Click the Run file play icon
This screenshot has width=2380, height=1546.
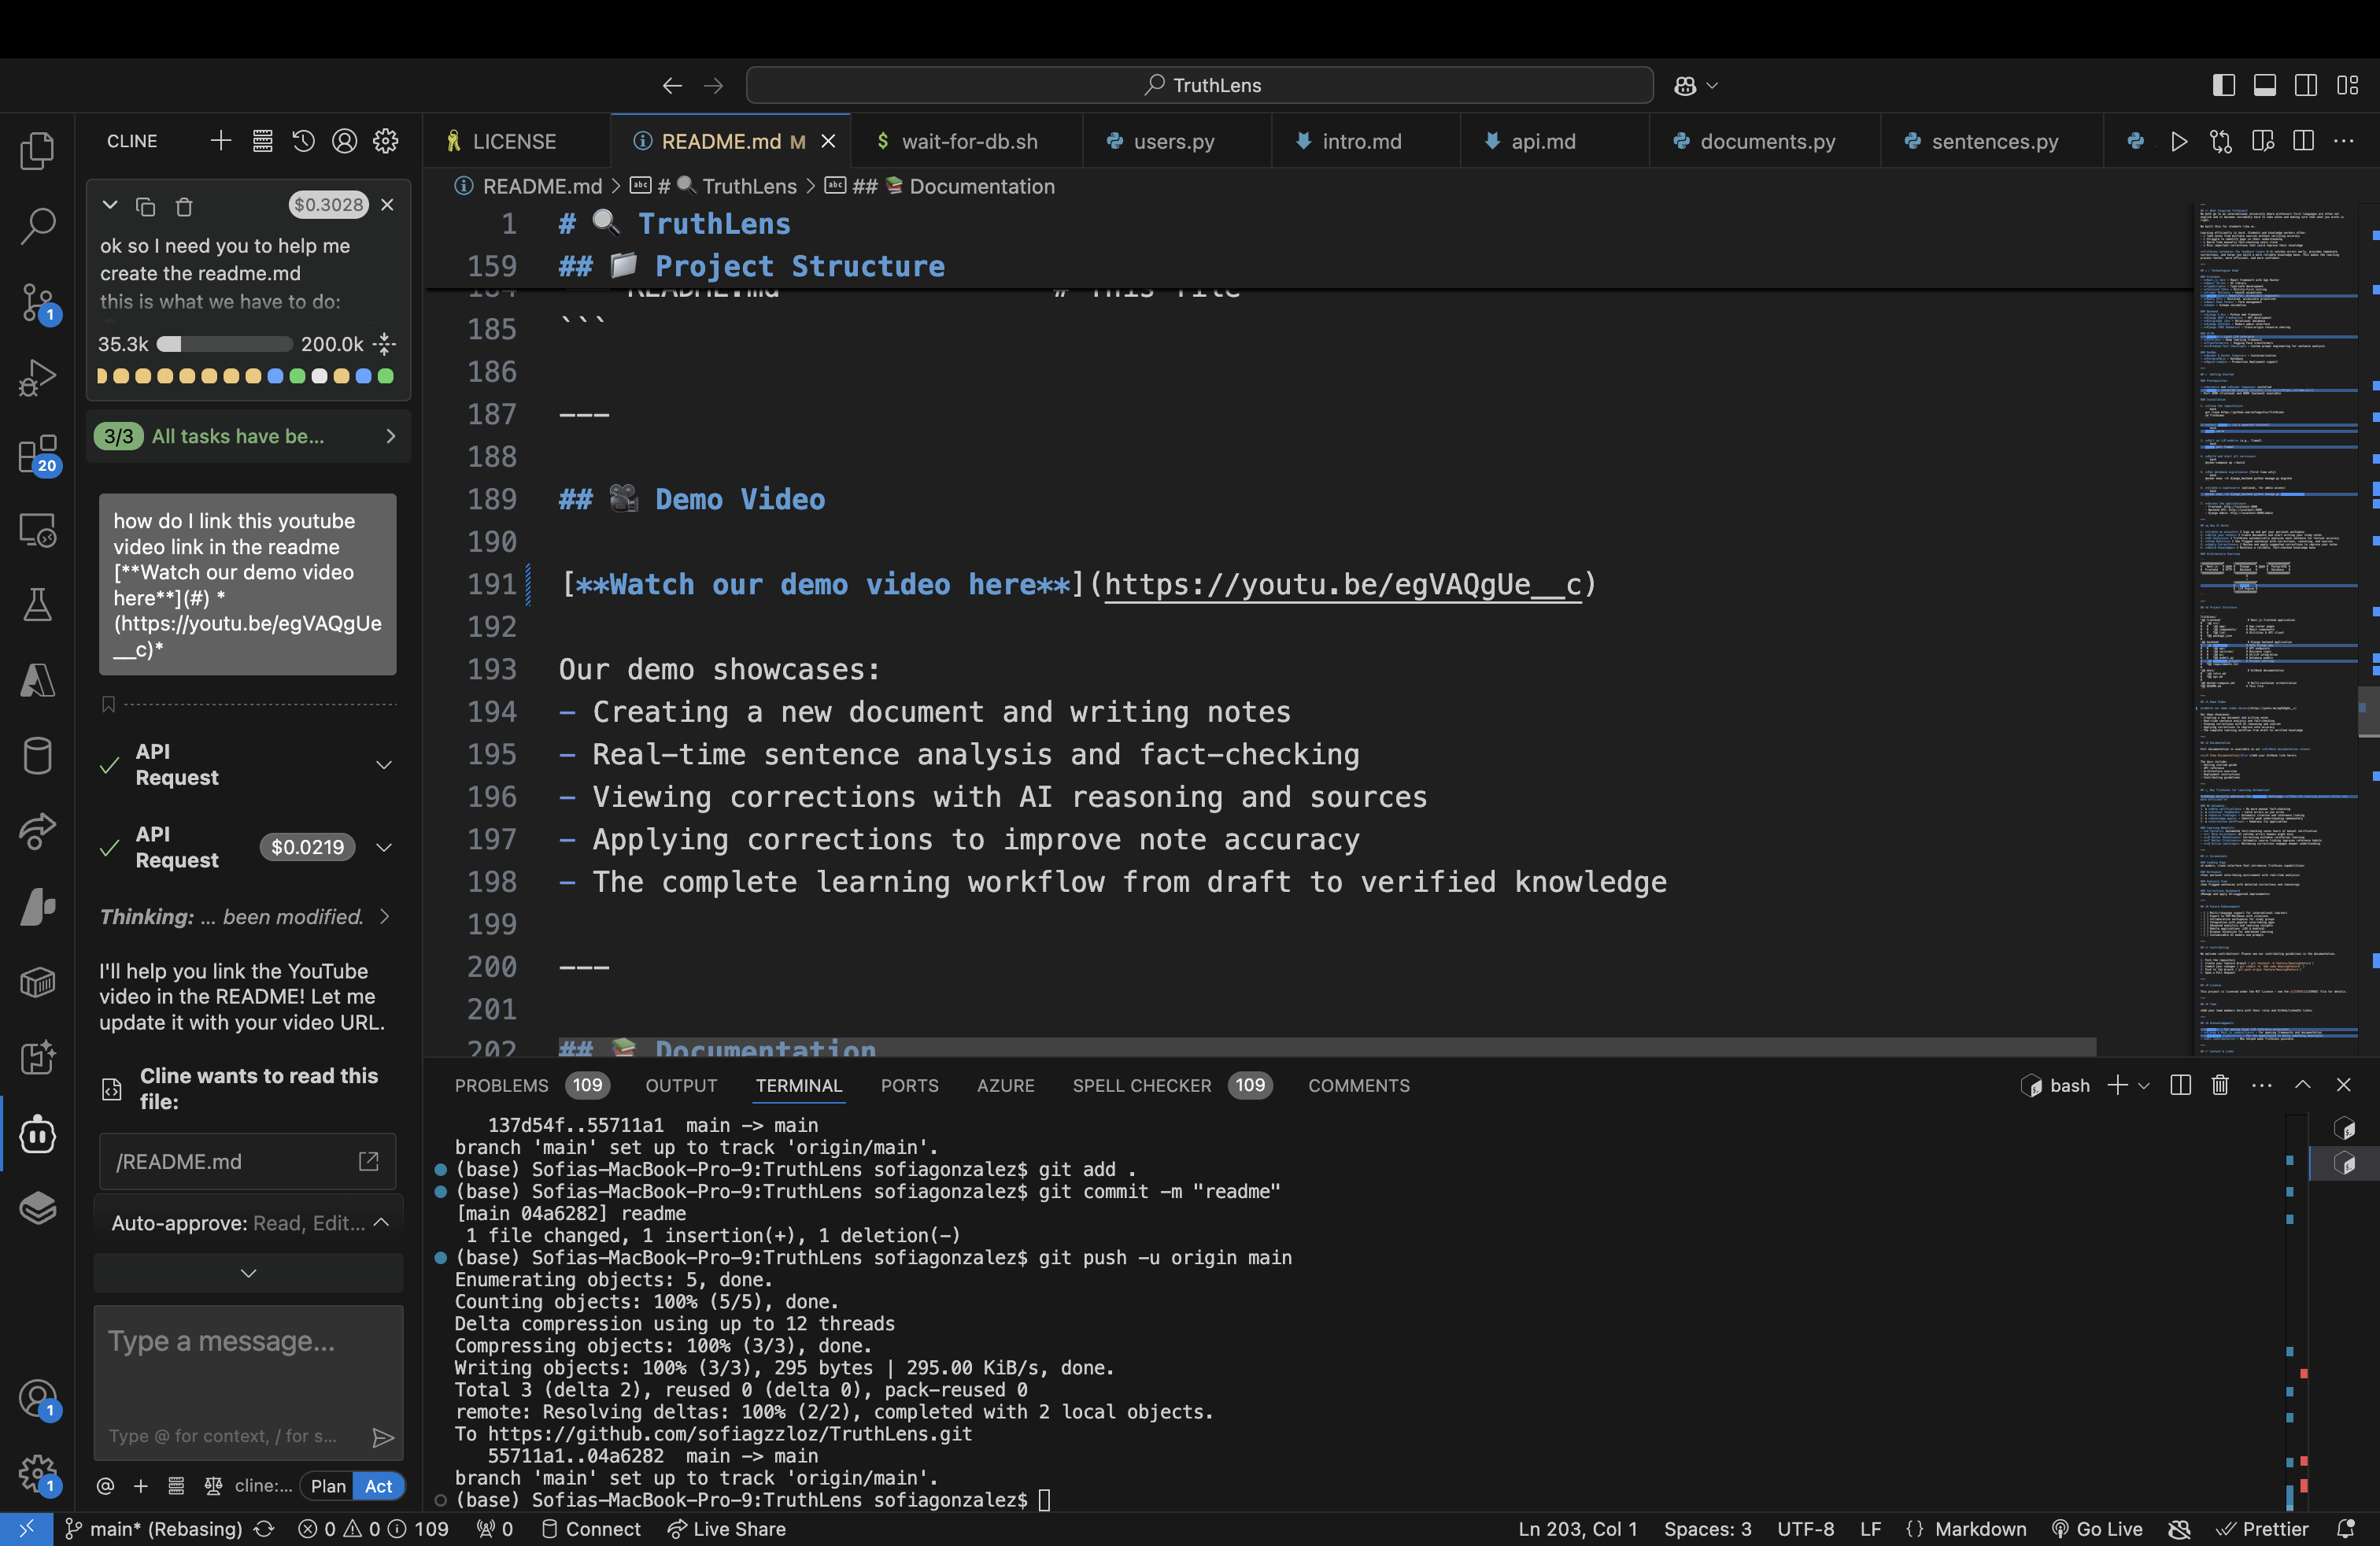2178,141
